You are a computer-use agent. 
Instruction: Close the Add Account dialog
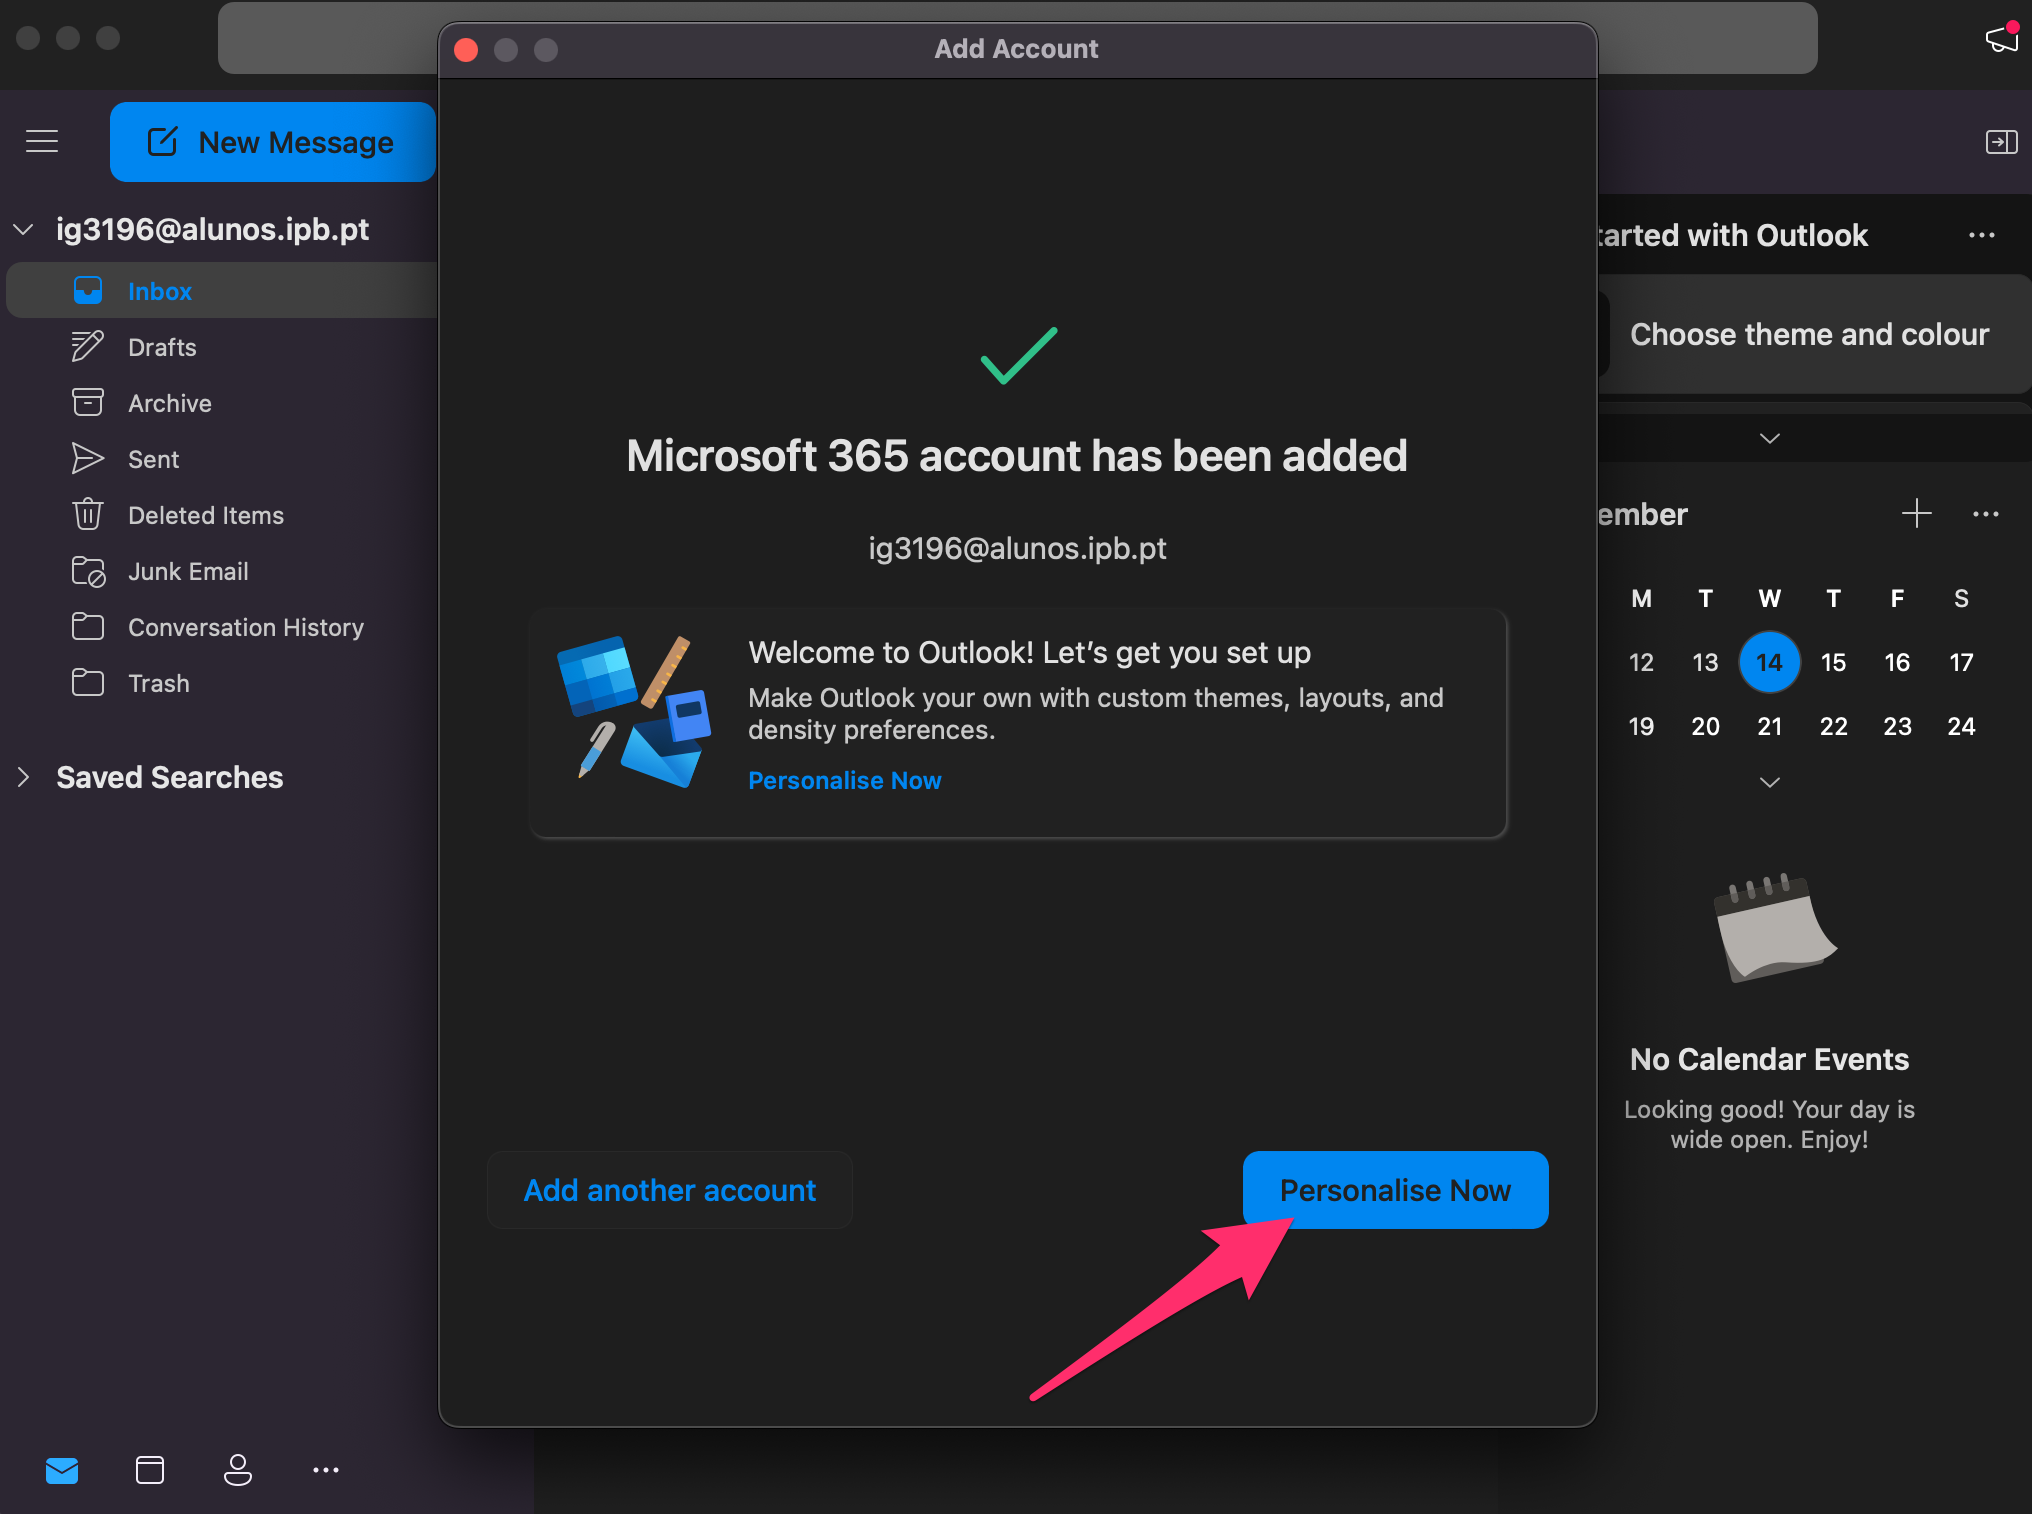click(466, 49)
